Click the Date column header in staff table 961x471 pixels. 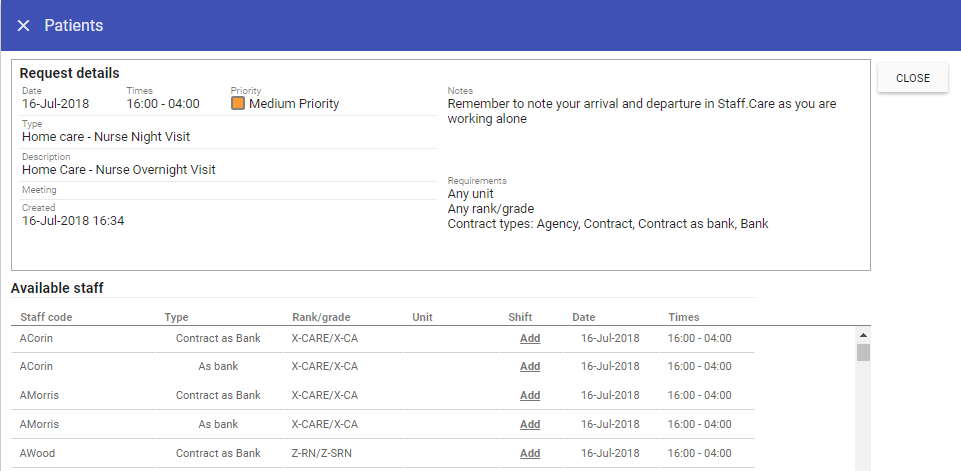[x=584, y=318]
